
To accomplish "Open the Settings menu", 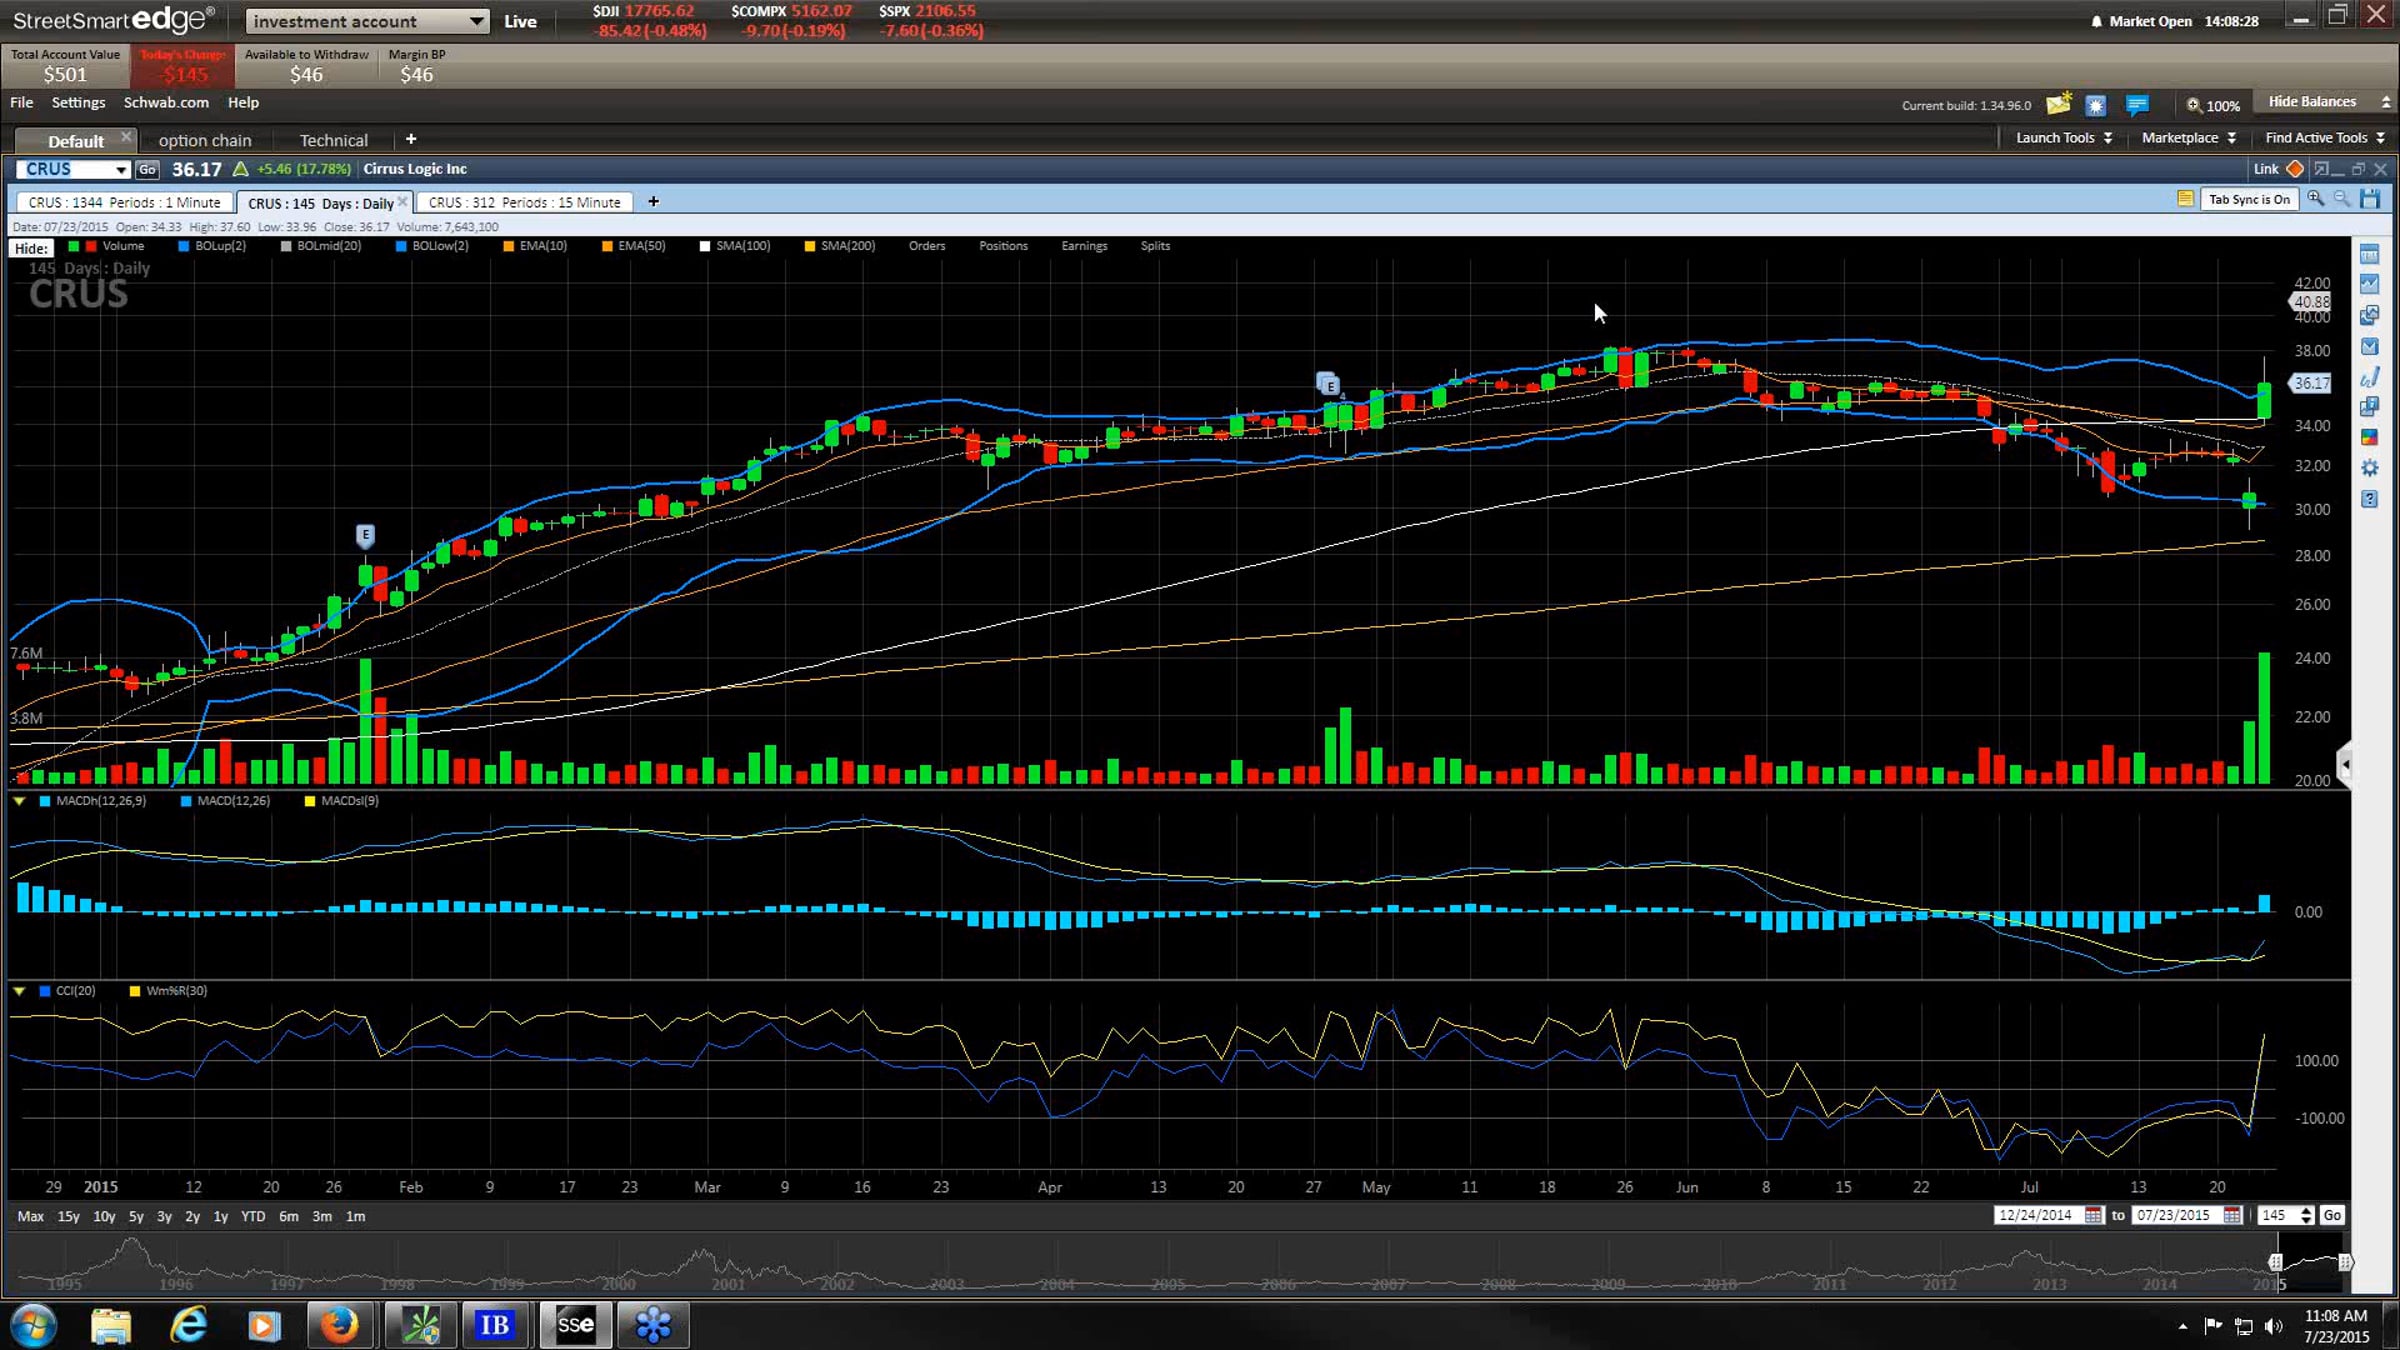I will pyautogui.click(x=78, y=102).
